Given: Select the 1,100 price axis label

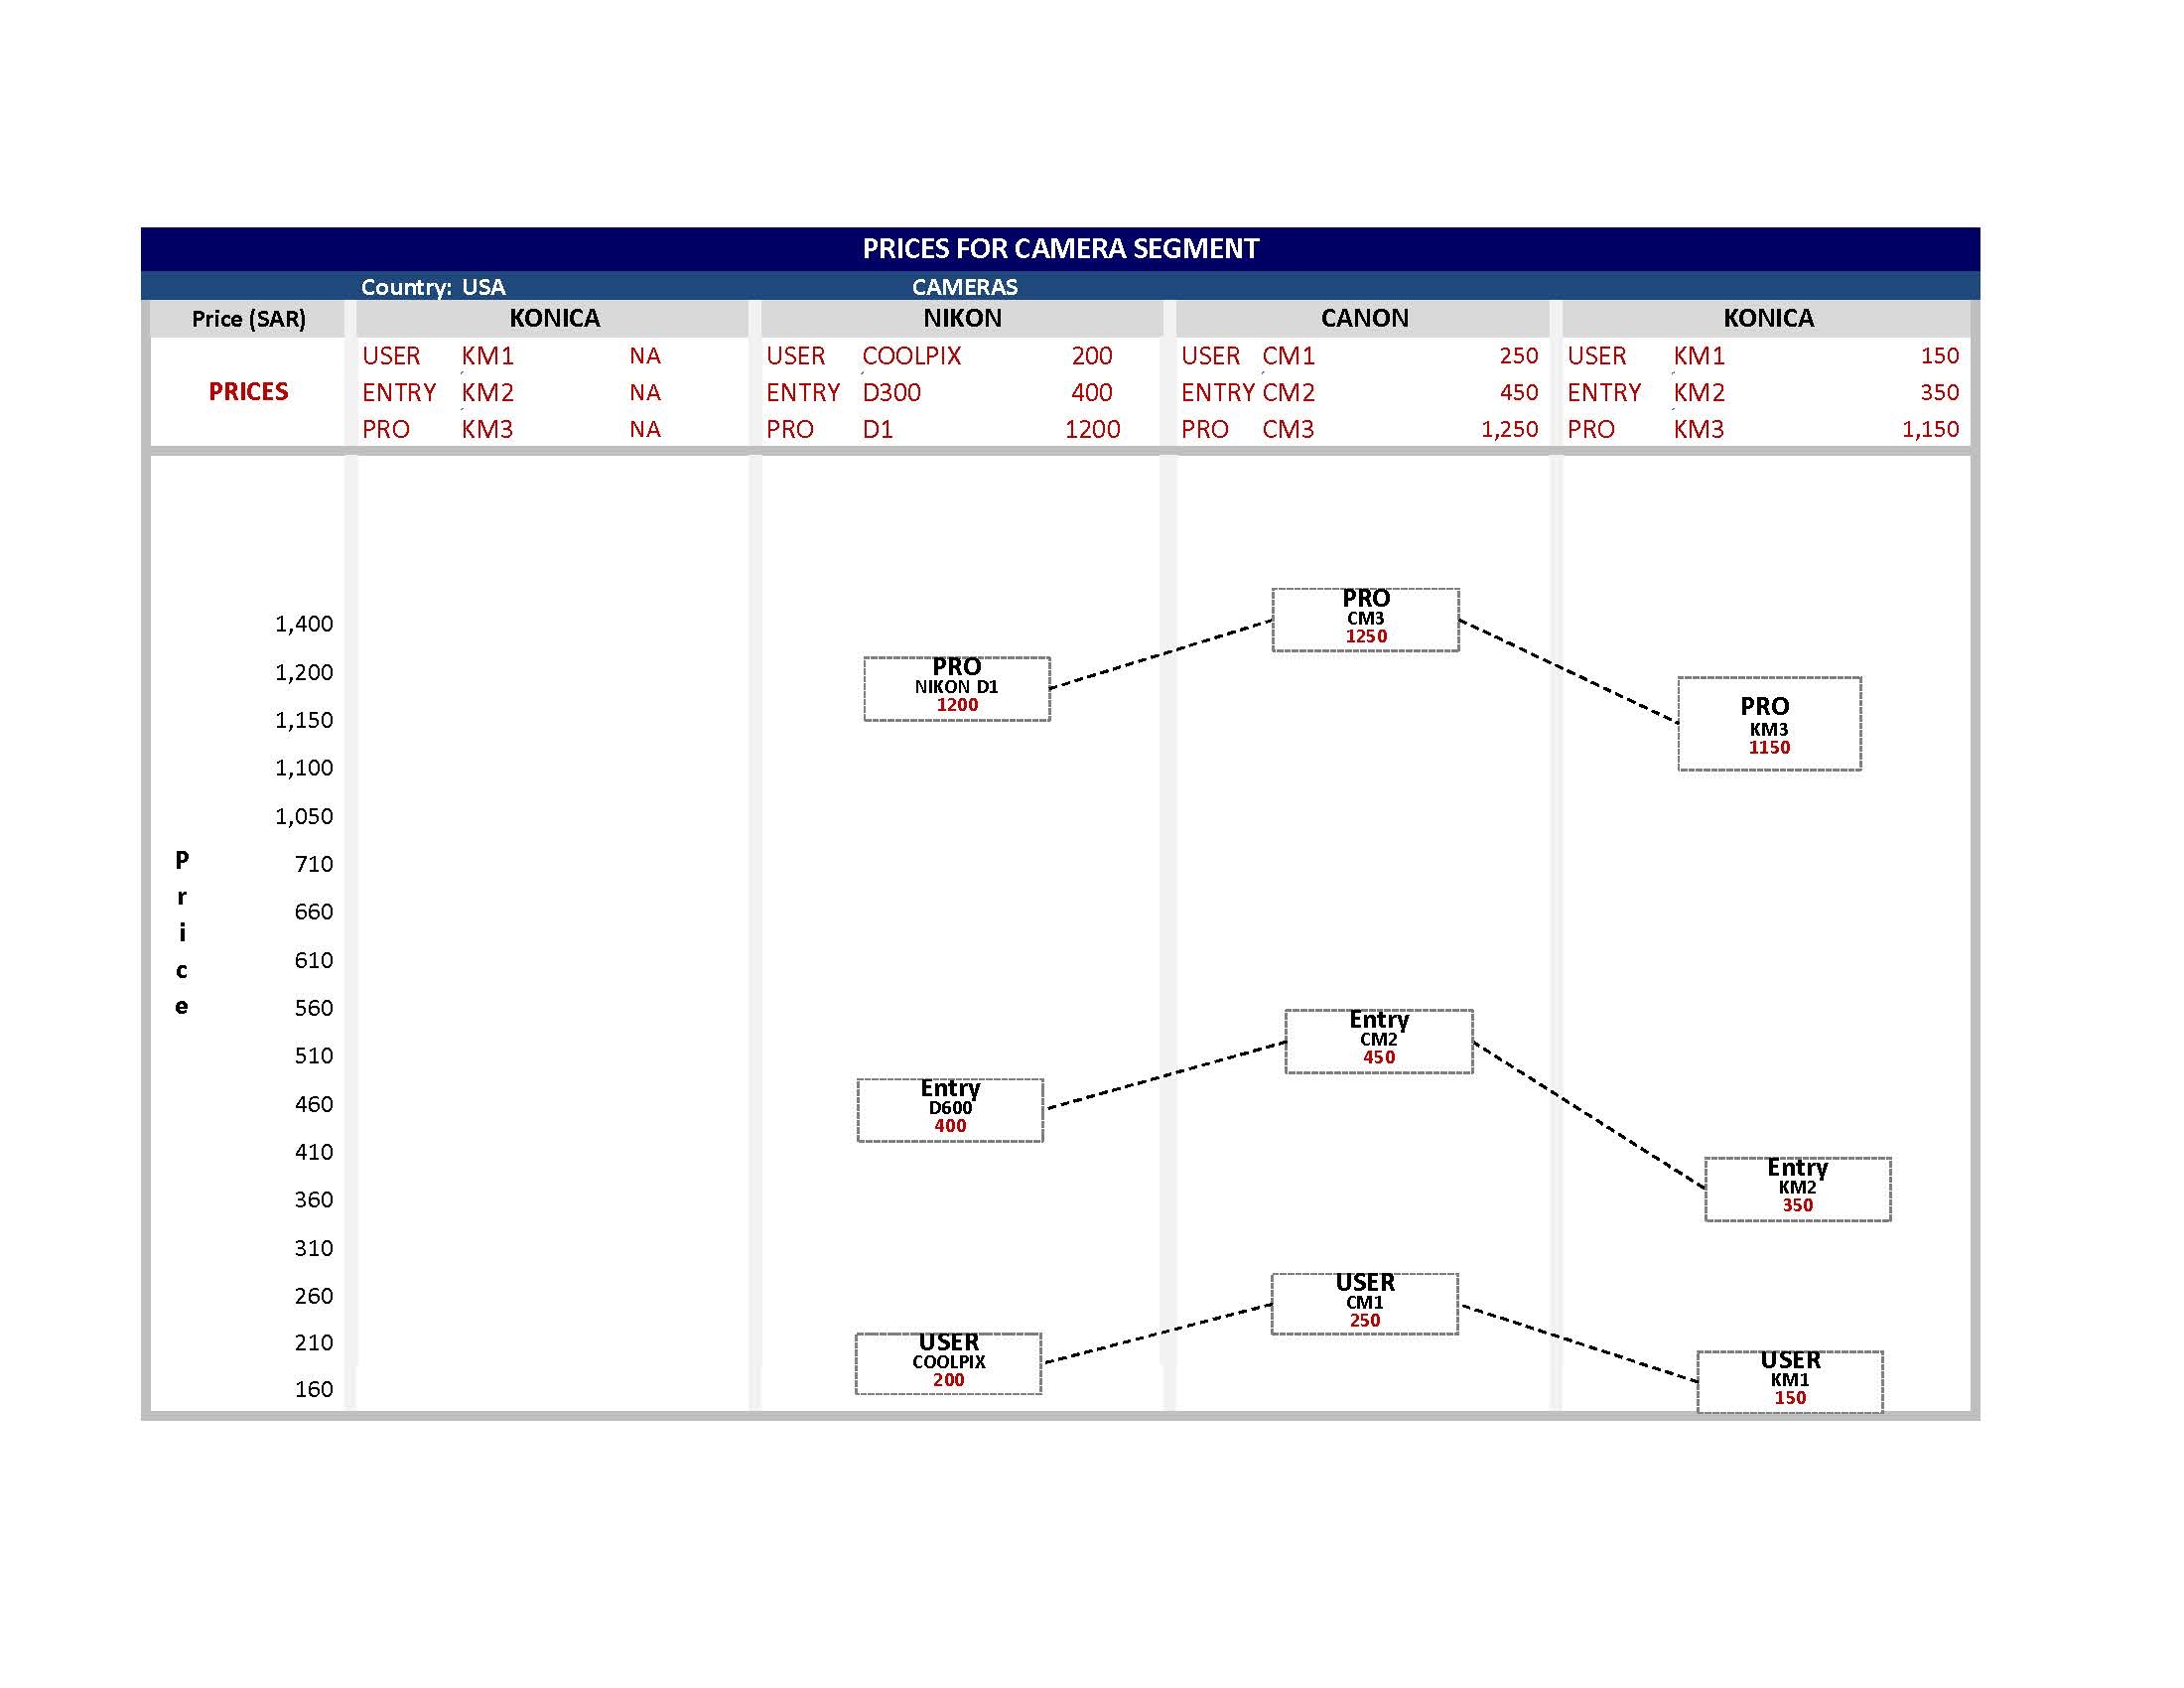Looking at the screenshot, I should 304,768.
